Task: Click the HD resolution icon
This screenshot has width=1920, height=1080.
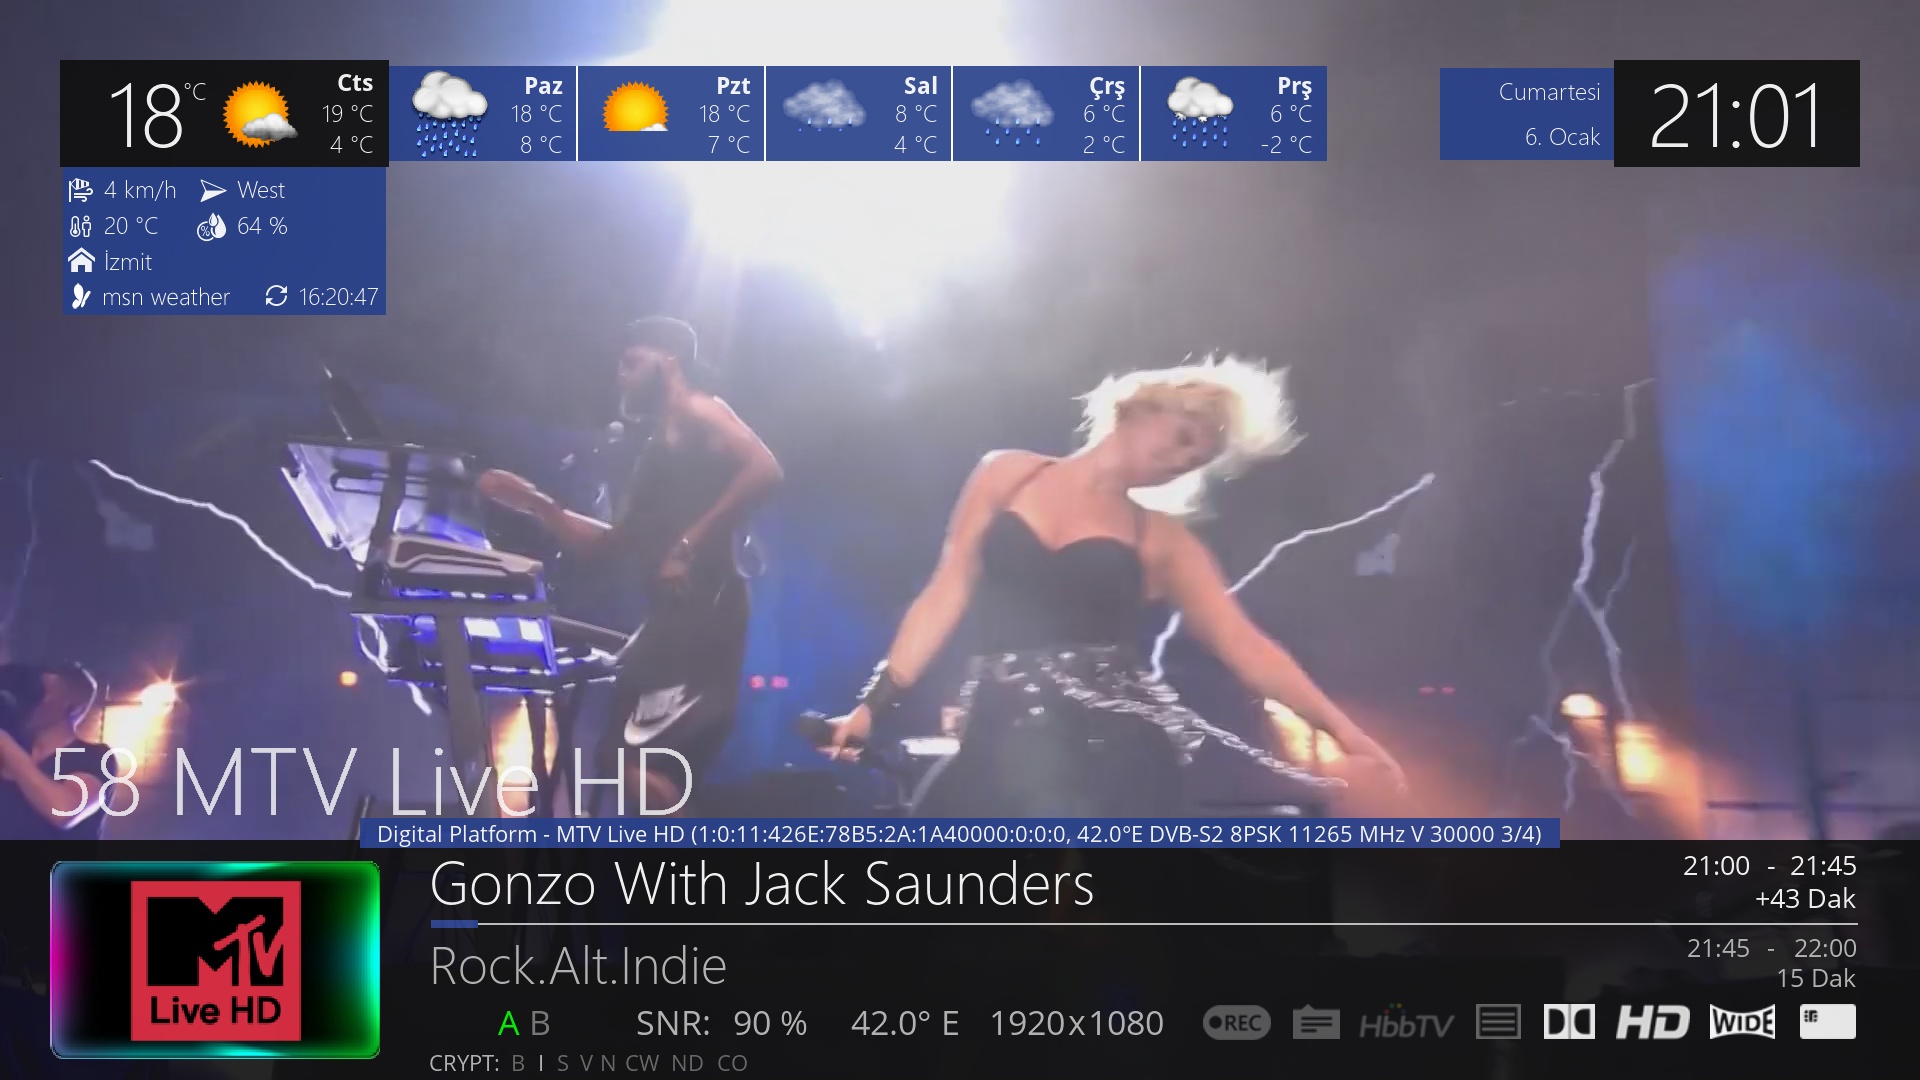Action: [x=1652, y=1022]
